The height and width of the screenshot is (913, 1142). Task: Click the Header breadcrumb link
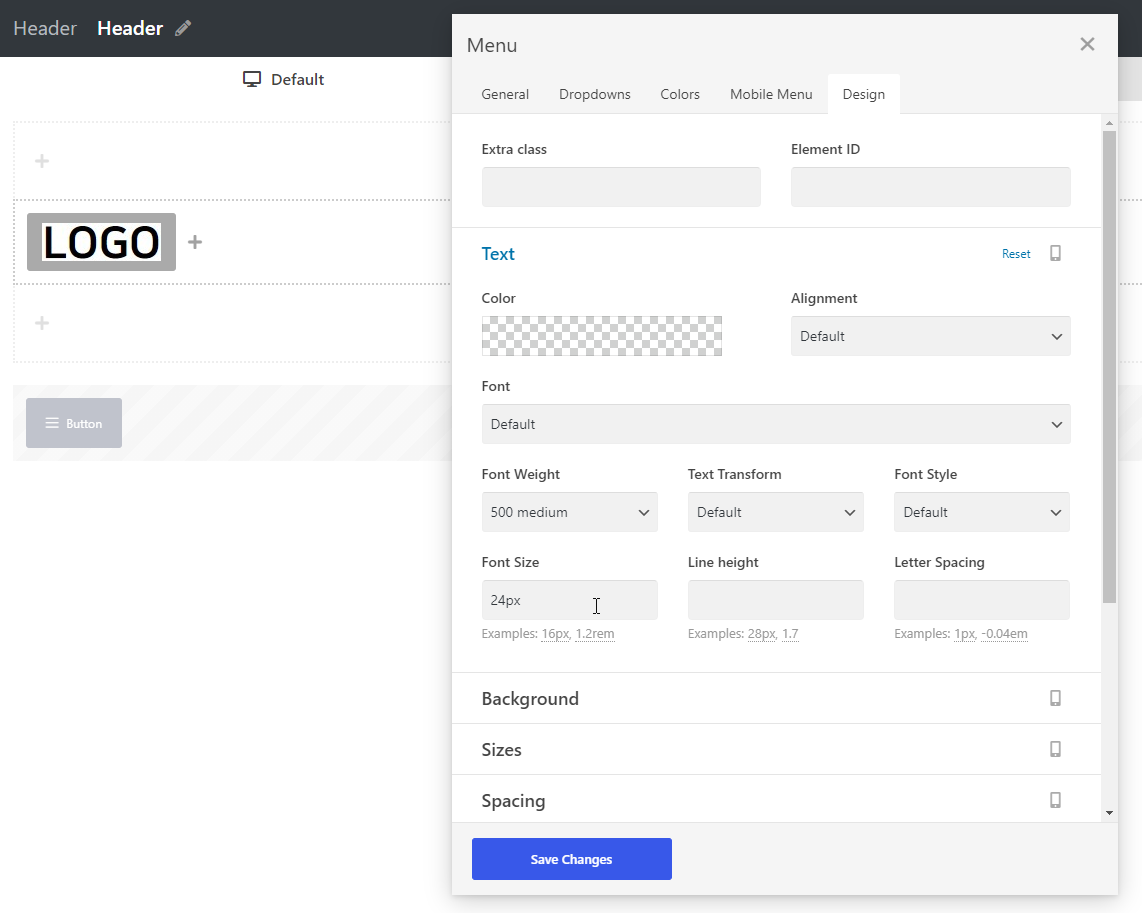coord(45,28)
